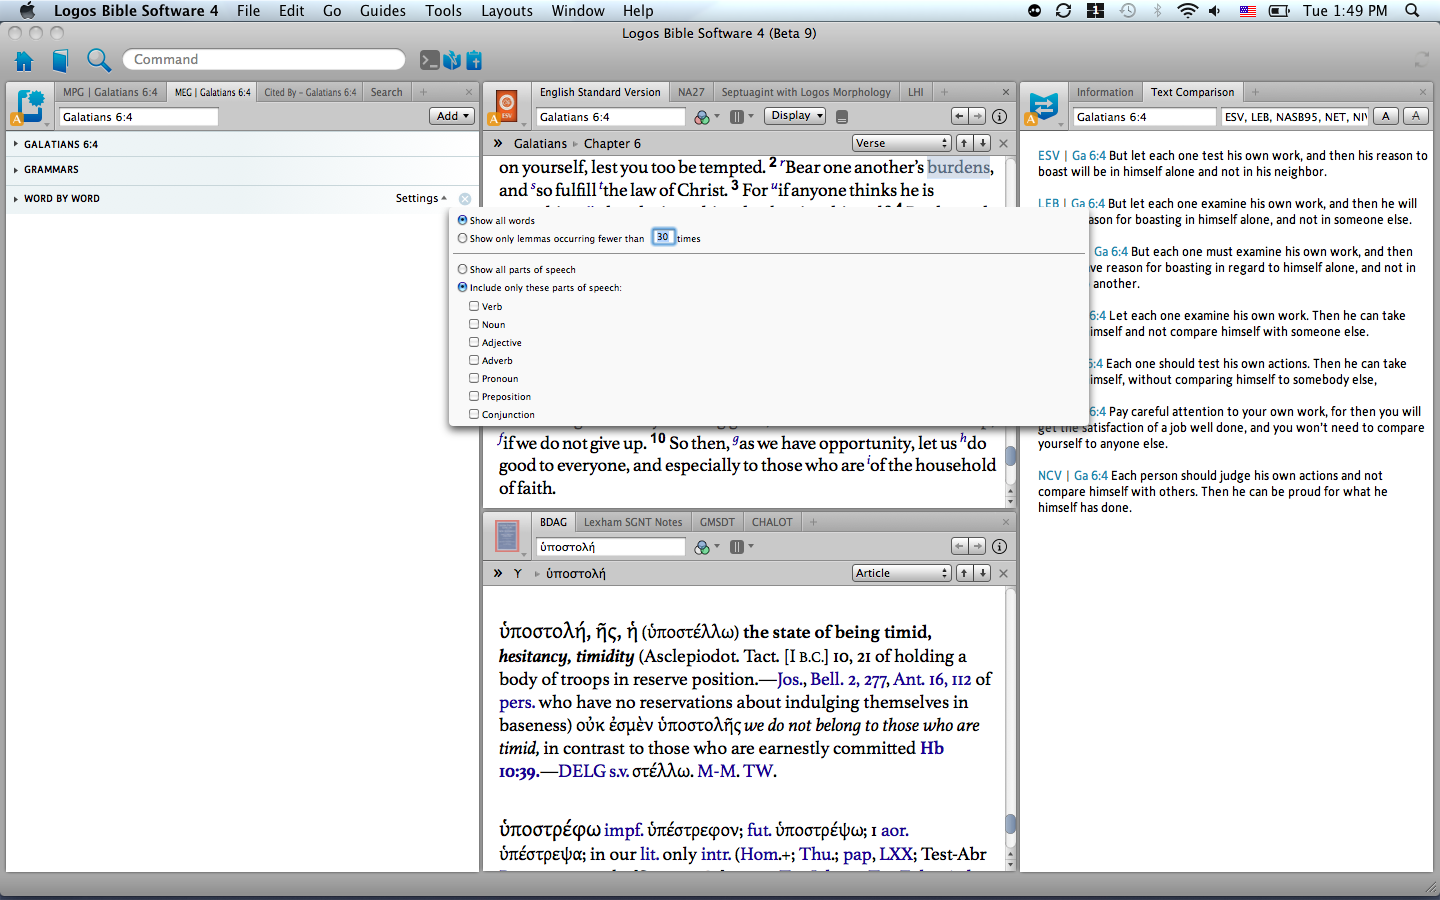Click the ESV Ga 6:4 link

[x=1072, y=156]
